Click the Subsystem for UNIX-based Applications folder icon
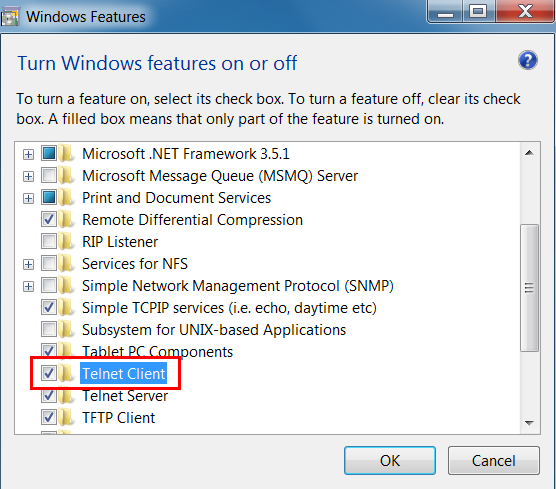 [x=66, y=329]
